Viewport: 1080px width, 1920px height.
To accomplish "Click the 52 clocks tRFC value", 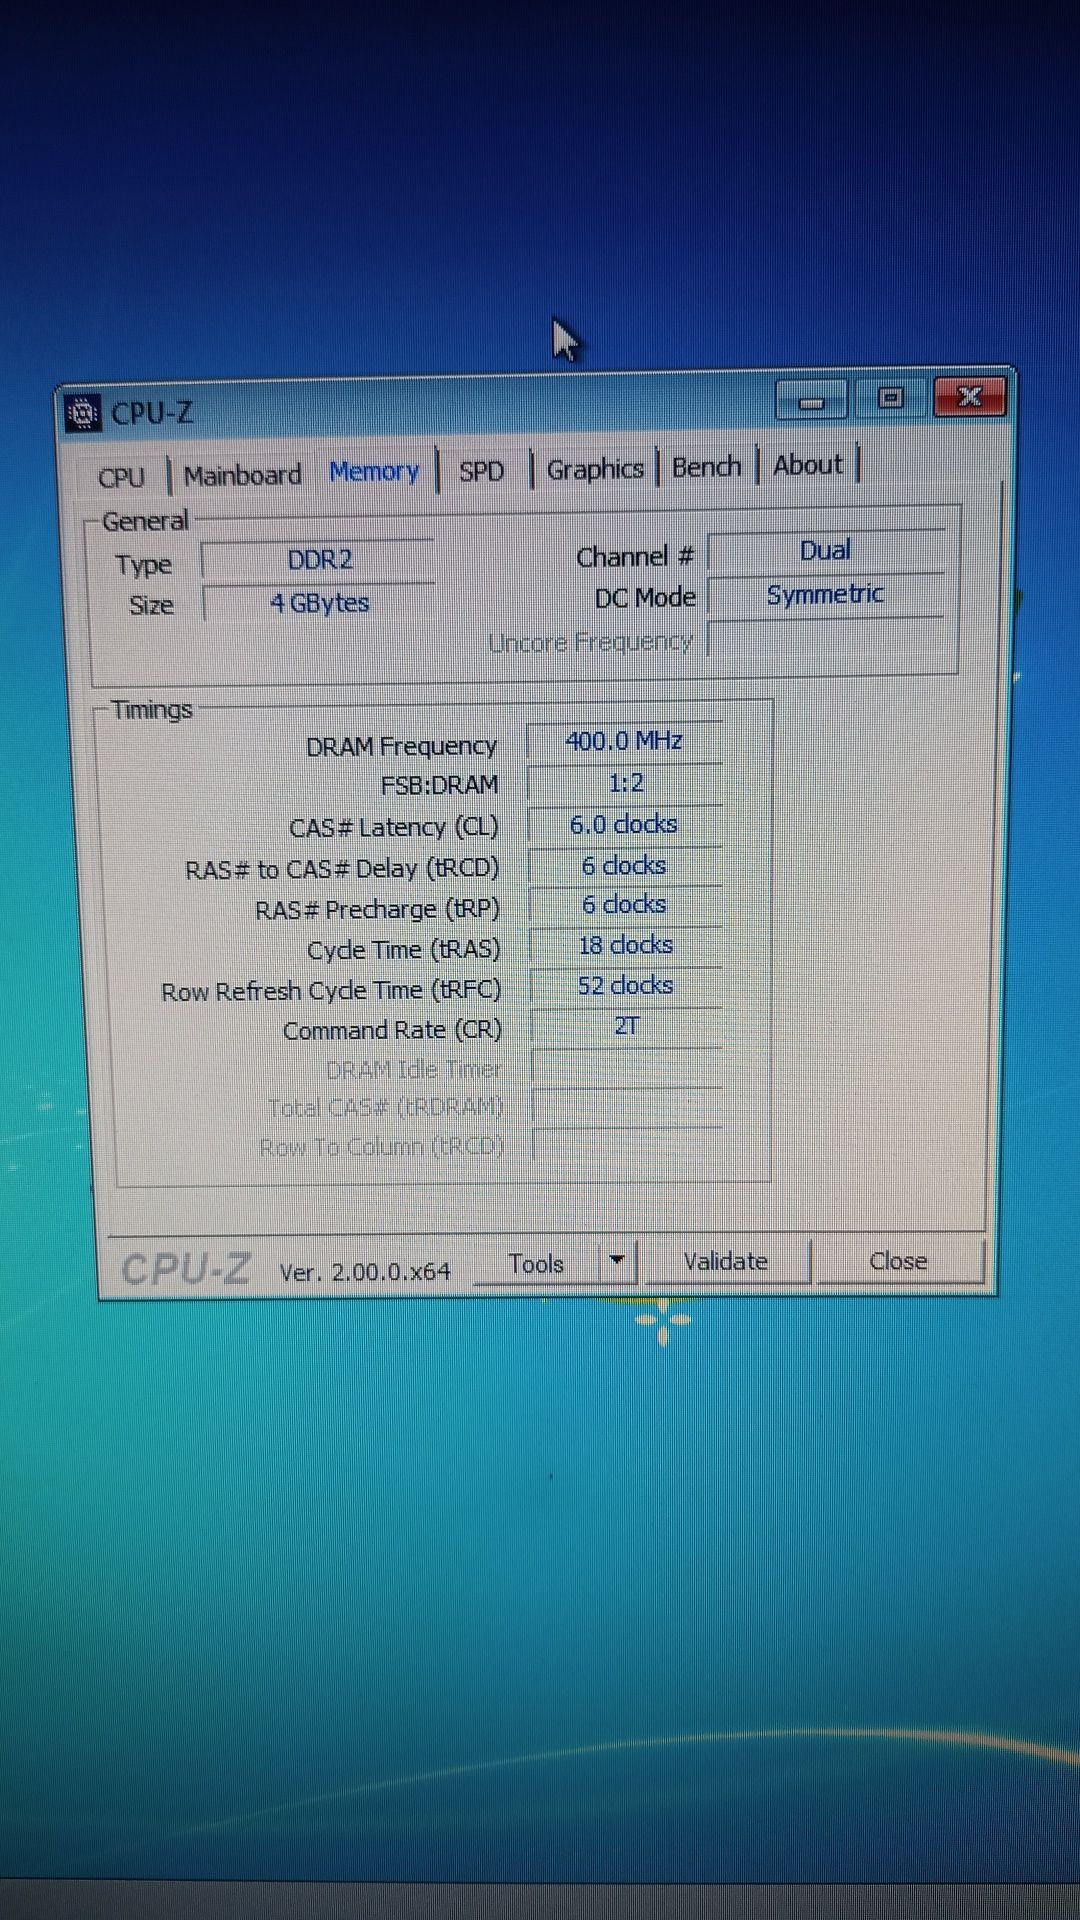I will [x=625, y=986].
